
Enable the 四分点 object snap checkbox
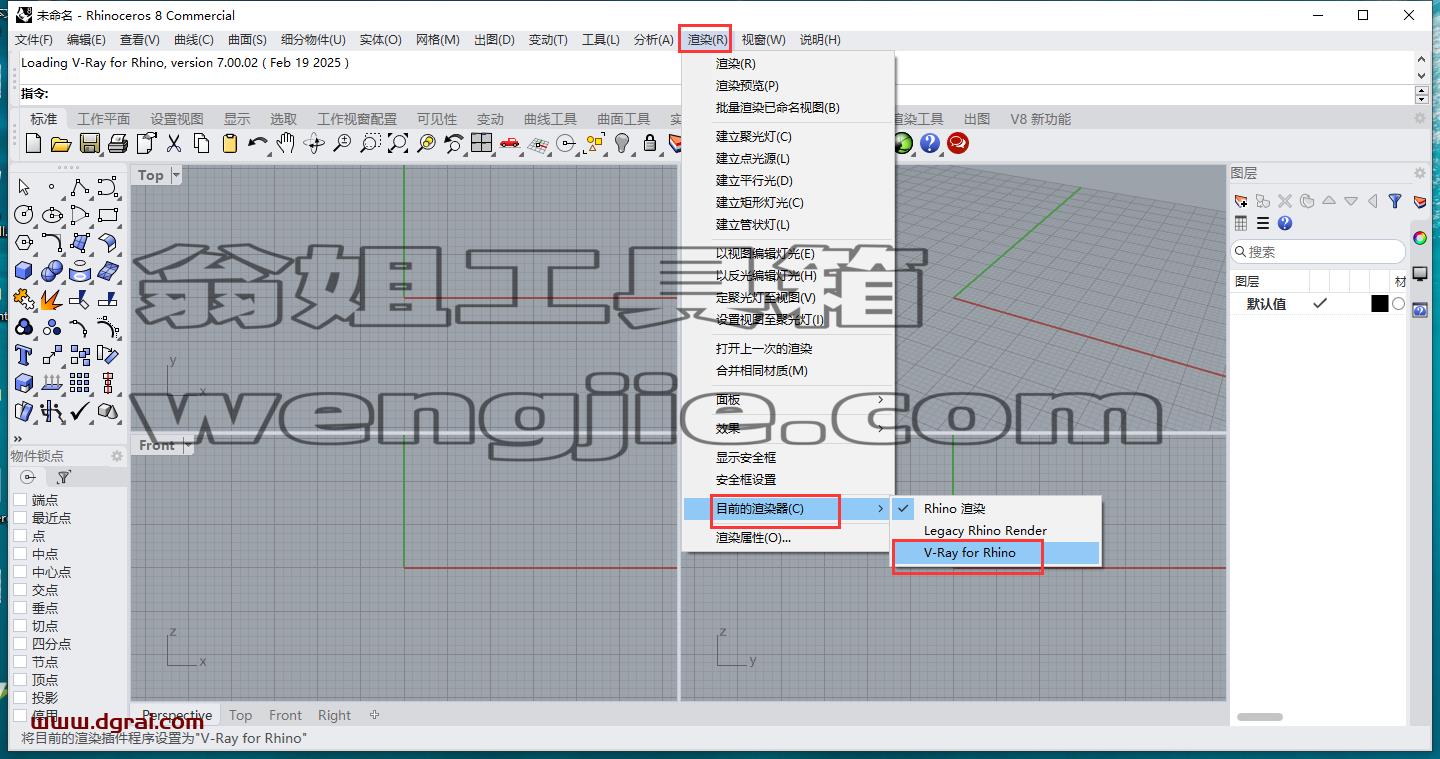(x=20, y=644)
